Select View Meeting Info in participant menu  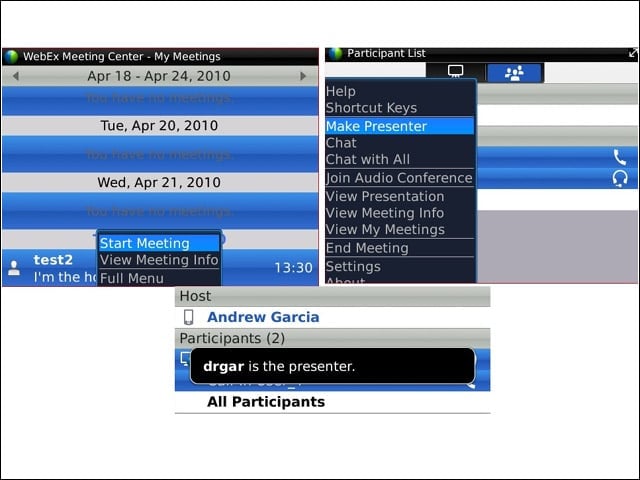(400, 213)
